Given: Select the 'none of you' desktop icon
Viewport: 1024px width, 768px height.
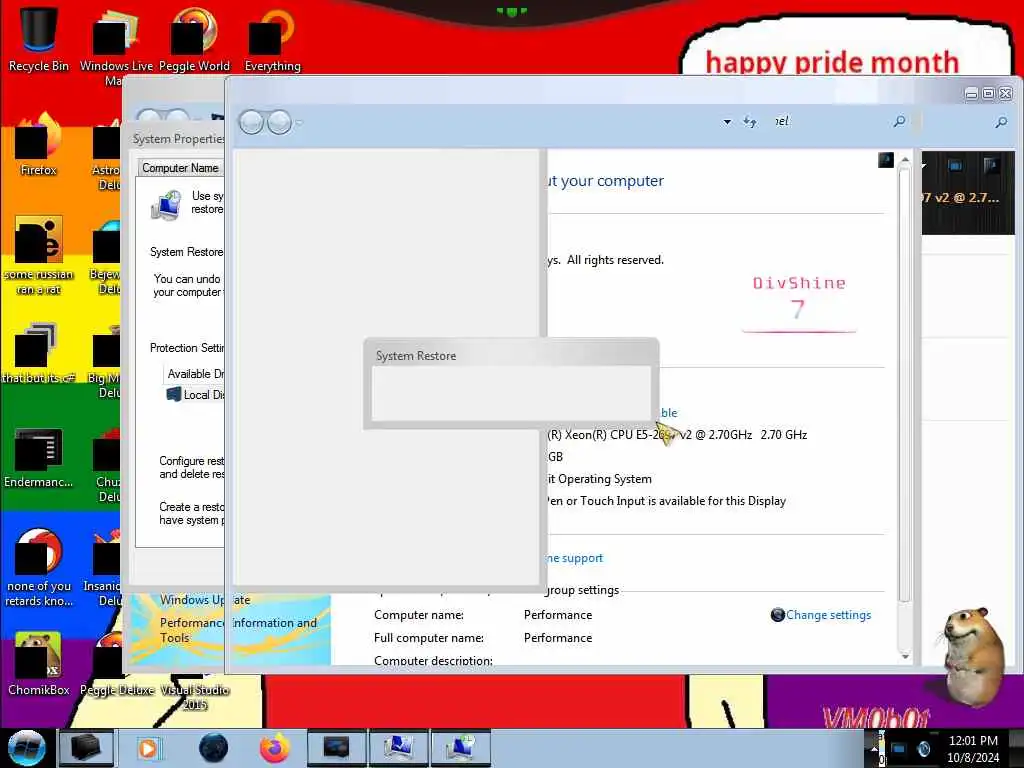Looking at the screenshot, I should [x=39, y=567].
